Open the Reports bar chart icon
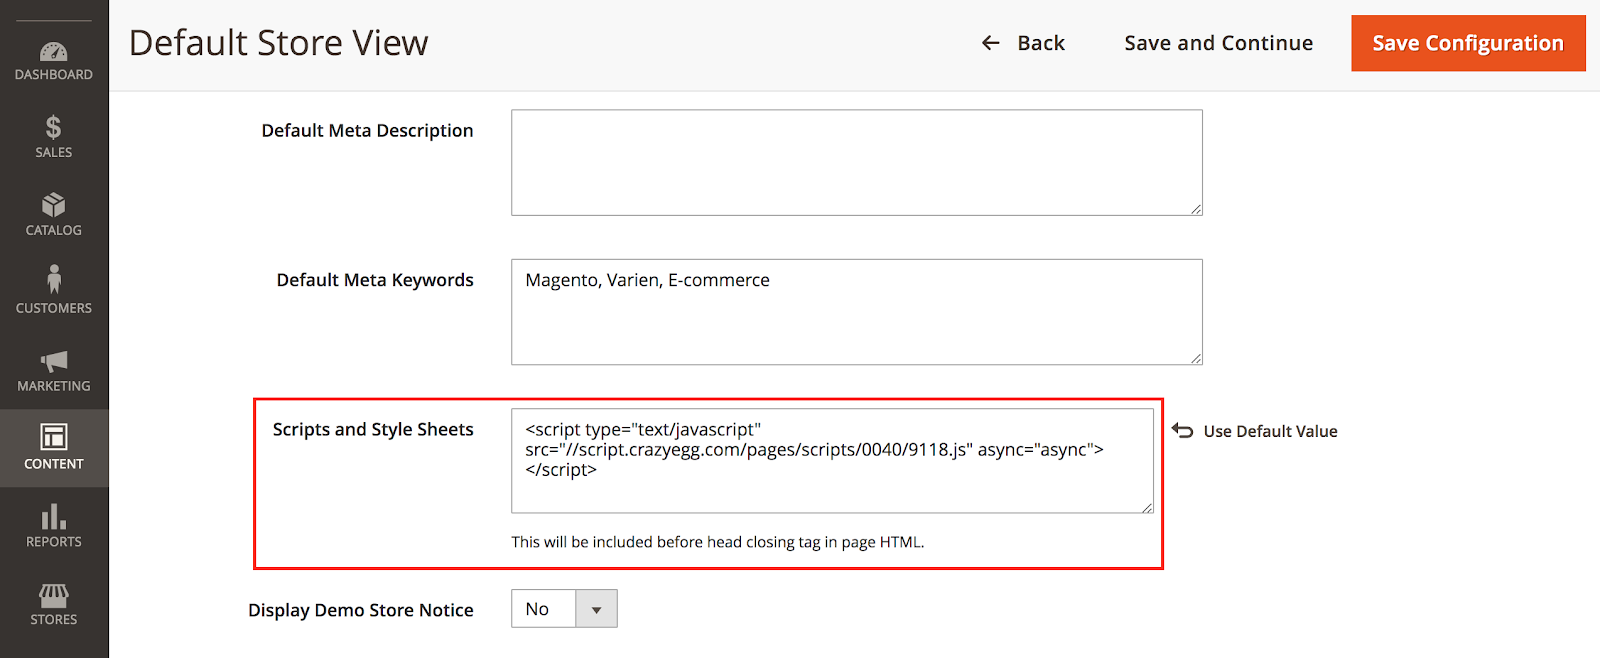The width and height of the screenshot is (1600, 658). click(x=54, y=516)
